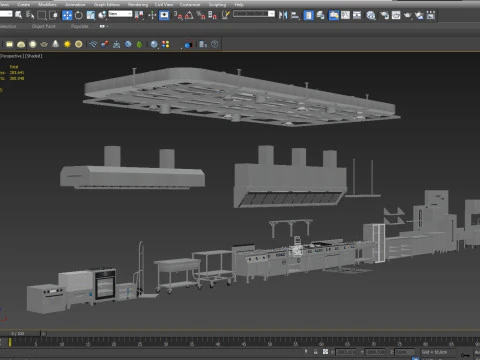Switch to the Populate ribbon tab

pos(79,26)
